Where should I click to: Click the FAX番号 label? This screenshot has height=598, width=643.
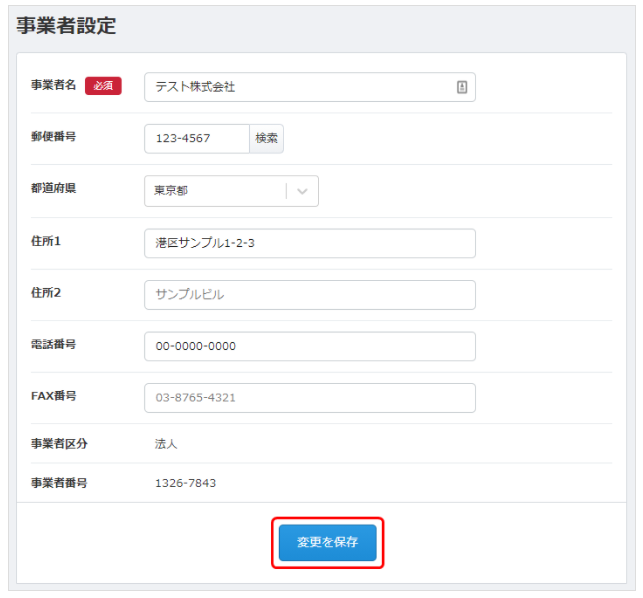(x=53, y=396)
